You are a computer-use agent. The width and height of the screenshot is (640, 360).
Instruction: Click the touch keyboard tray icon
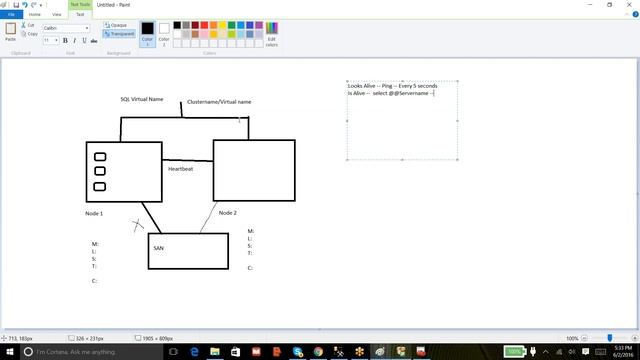tap(600, 351)
